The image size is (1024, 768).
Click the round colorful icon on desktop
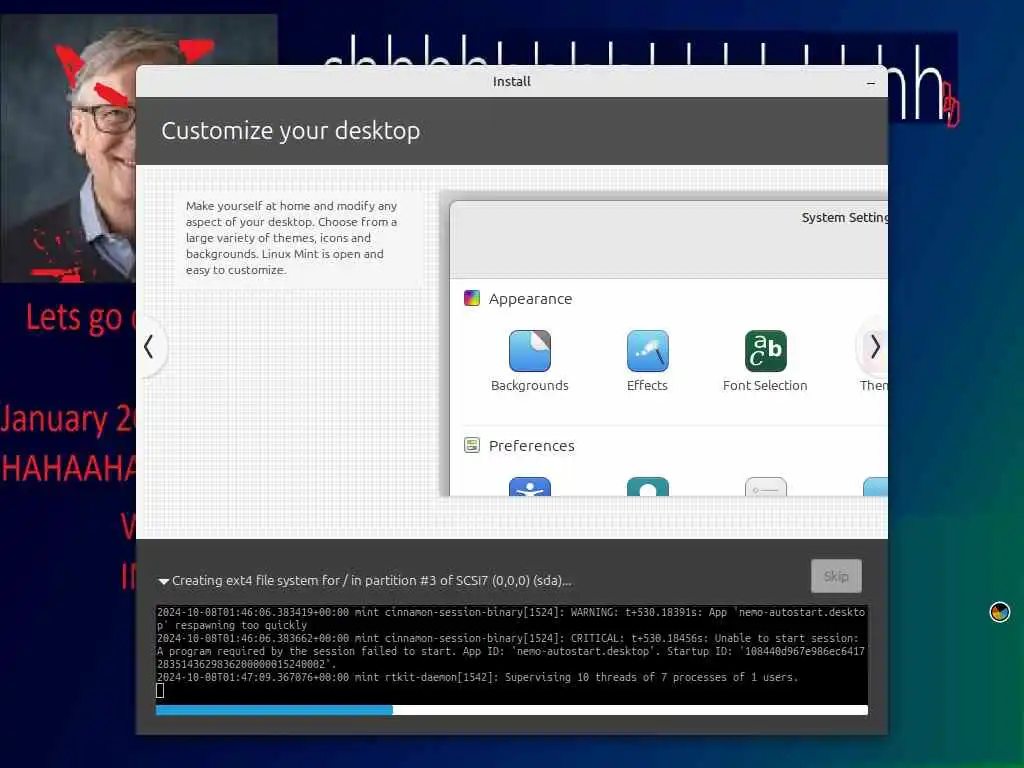(x=1000, y=612)
